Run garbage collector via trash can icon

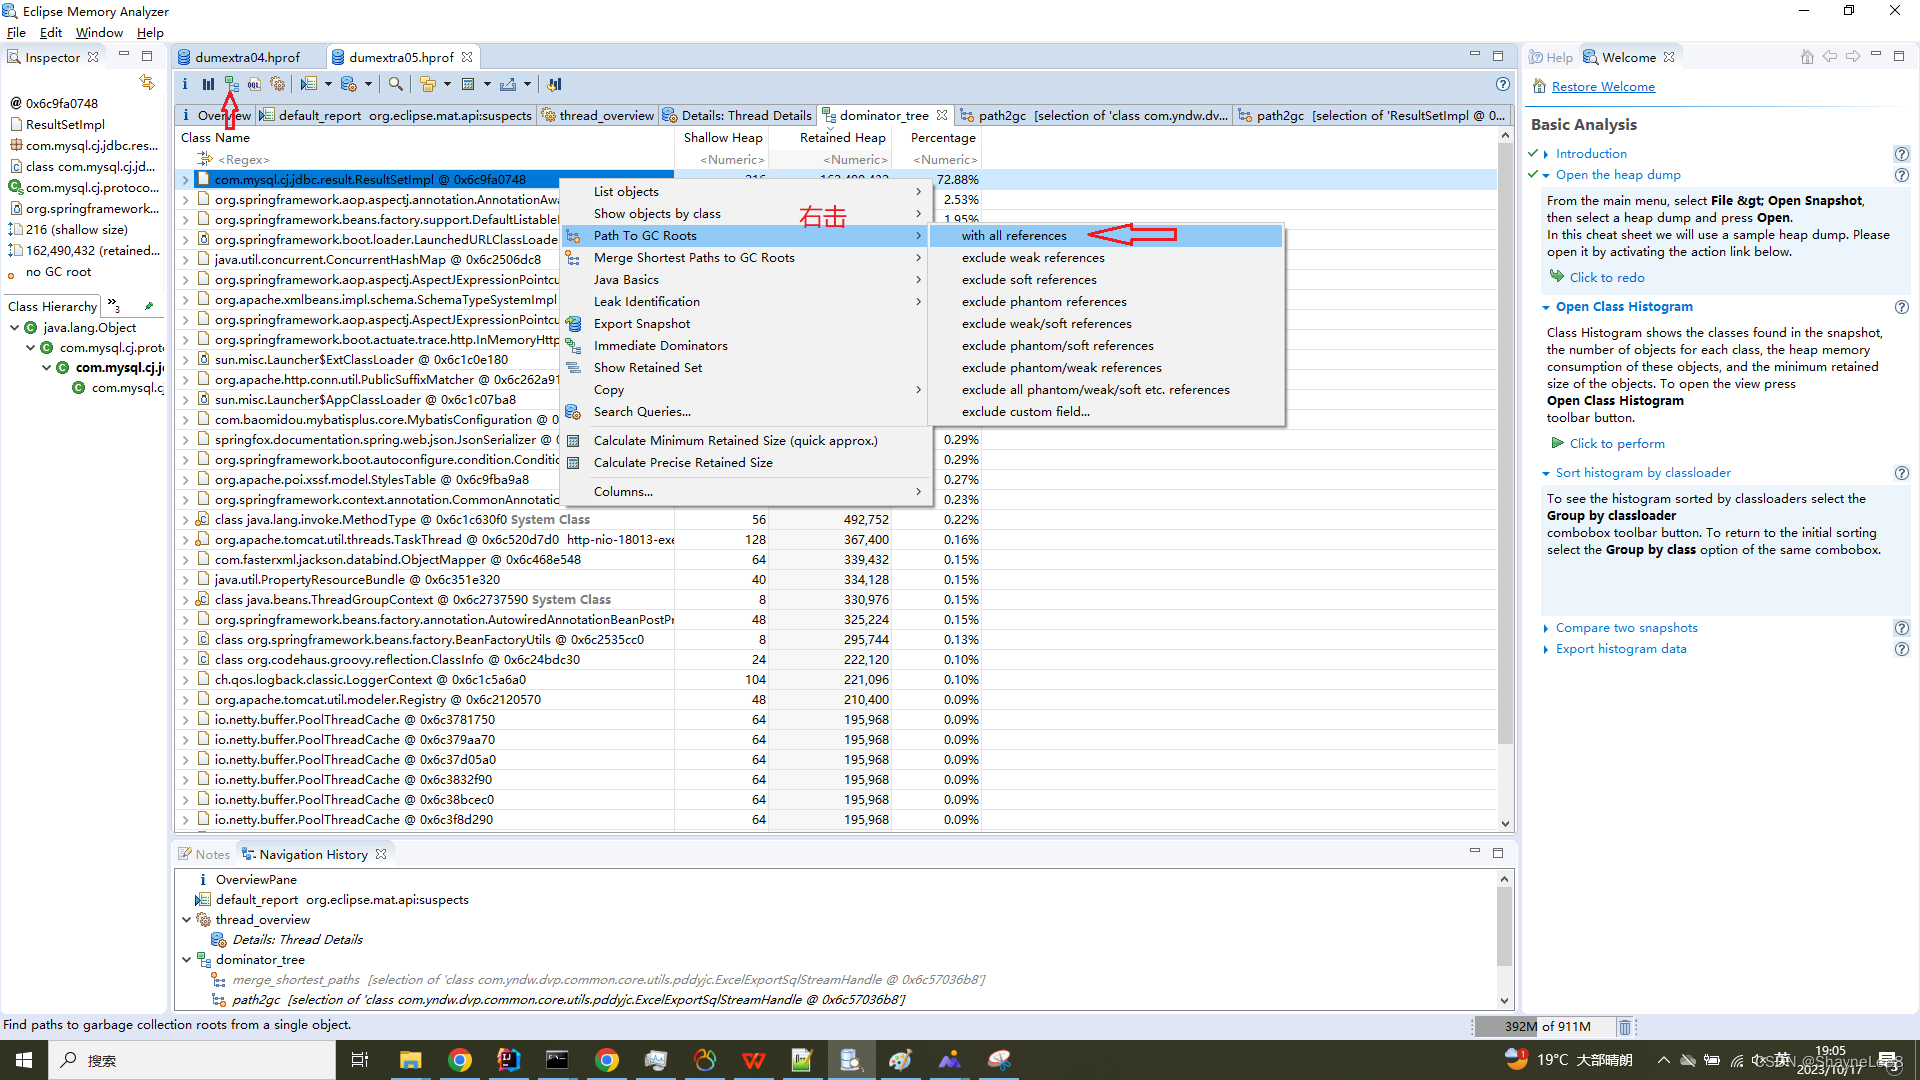tap(1625, 1027)
